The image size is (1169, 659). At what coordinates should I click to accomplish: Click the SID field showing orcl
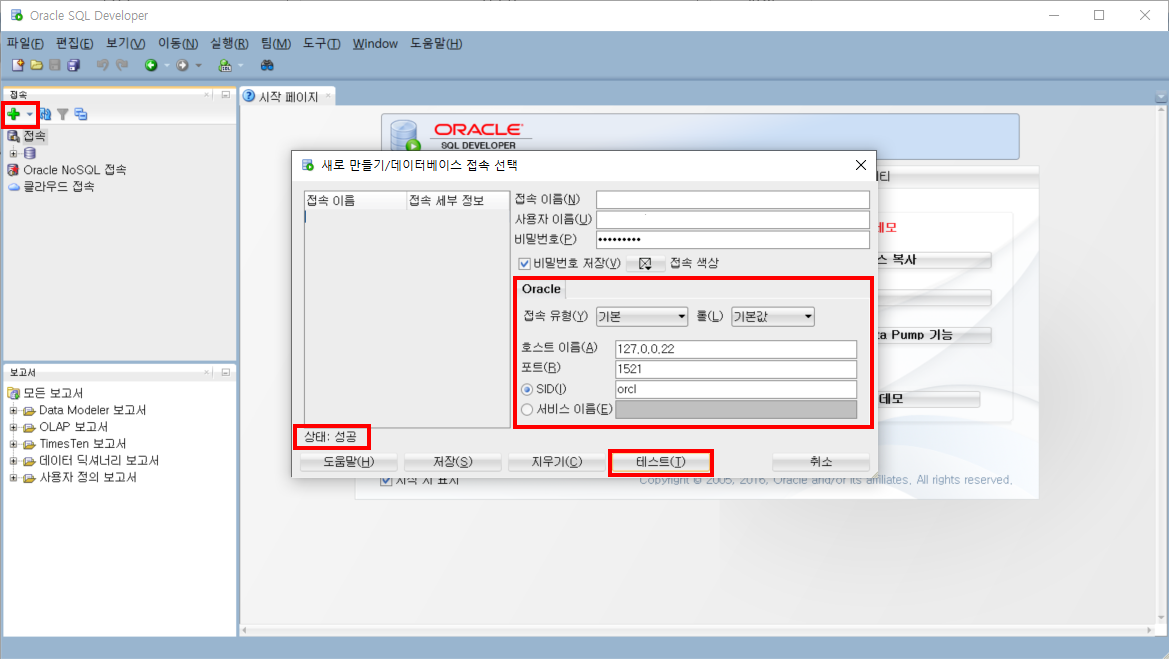click(736, 389)
